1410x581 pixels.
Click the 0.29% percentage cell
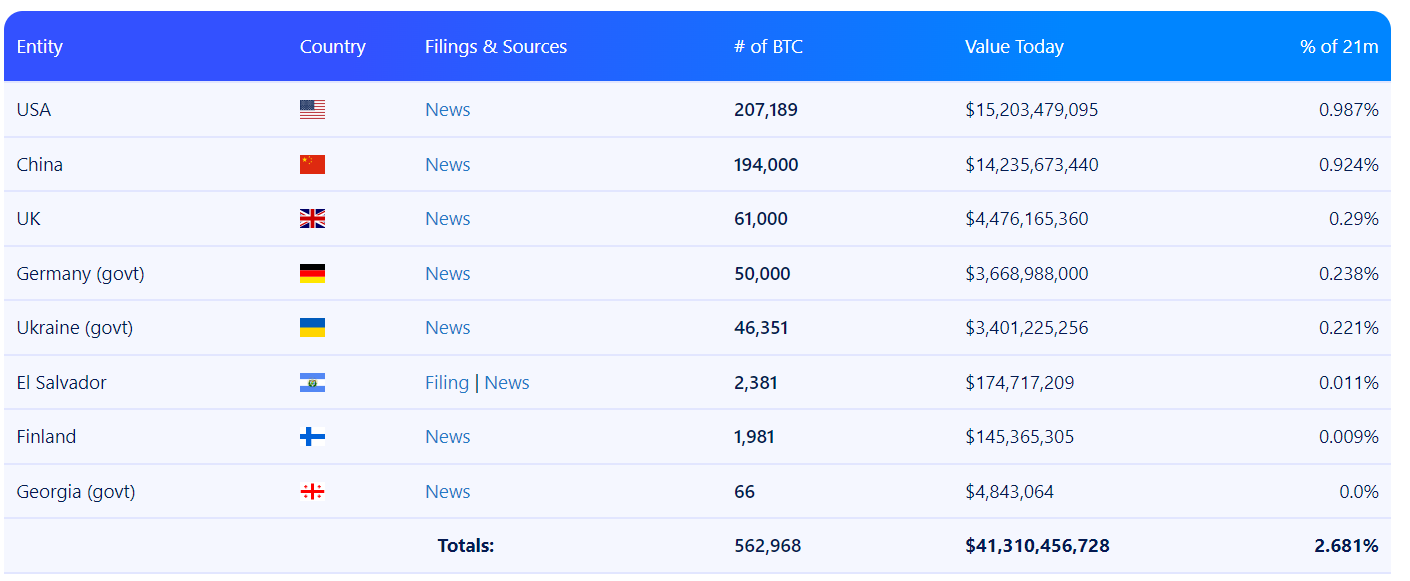click(x=1354, y=219)
